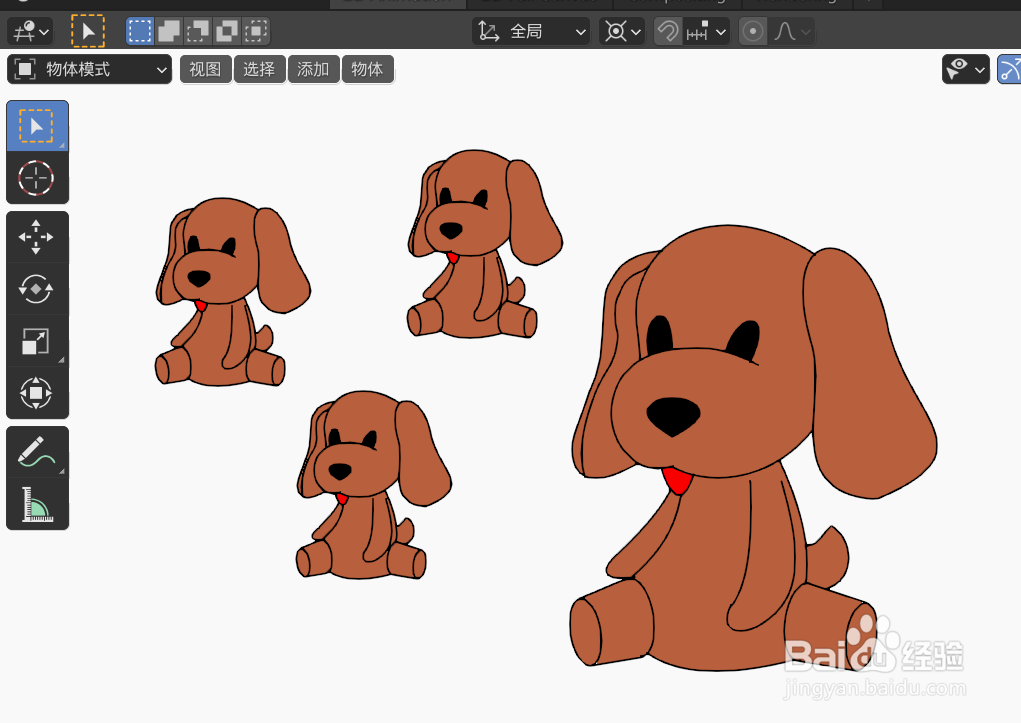1021x723 pixels.
Task: Open the 添加 menu
Action: [x=314, y=69]
